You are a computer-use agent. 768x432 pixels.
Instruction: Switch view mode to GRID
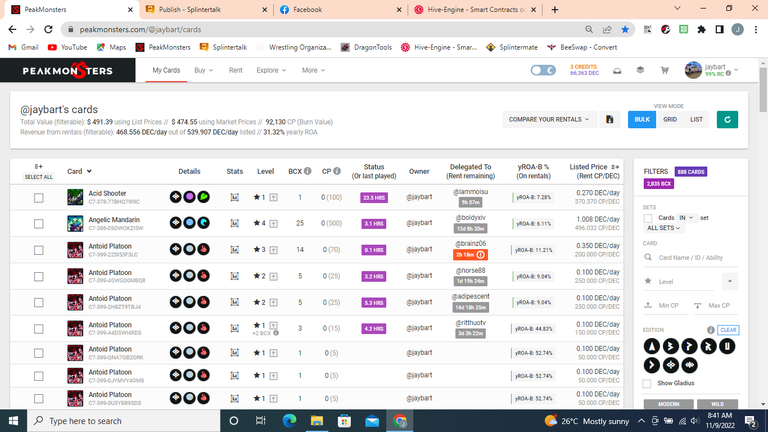pos(670,120)
